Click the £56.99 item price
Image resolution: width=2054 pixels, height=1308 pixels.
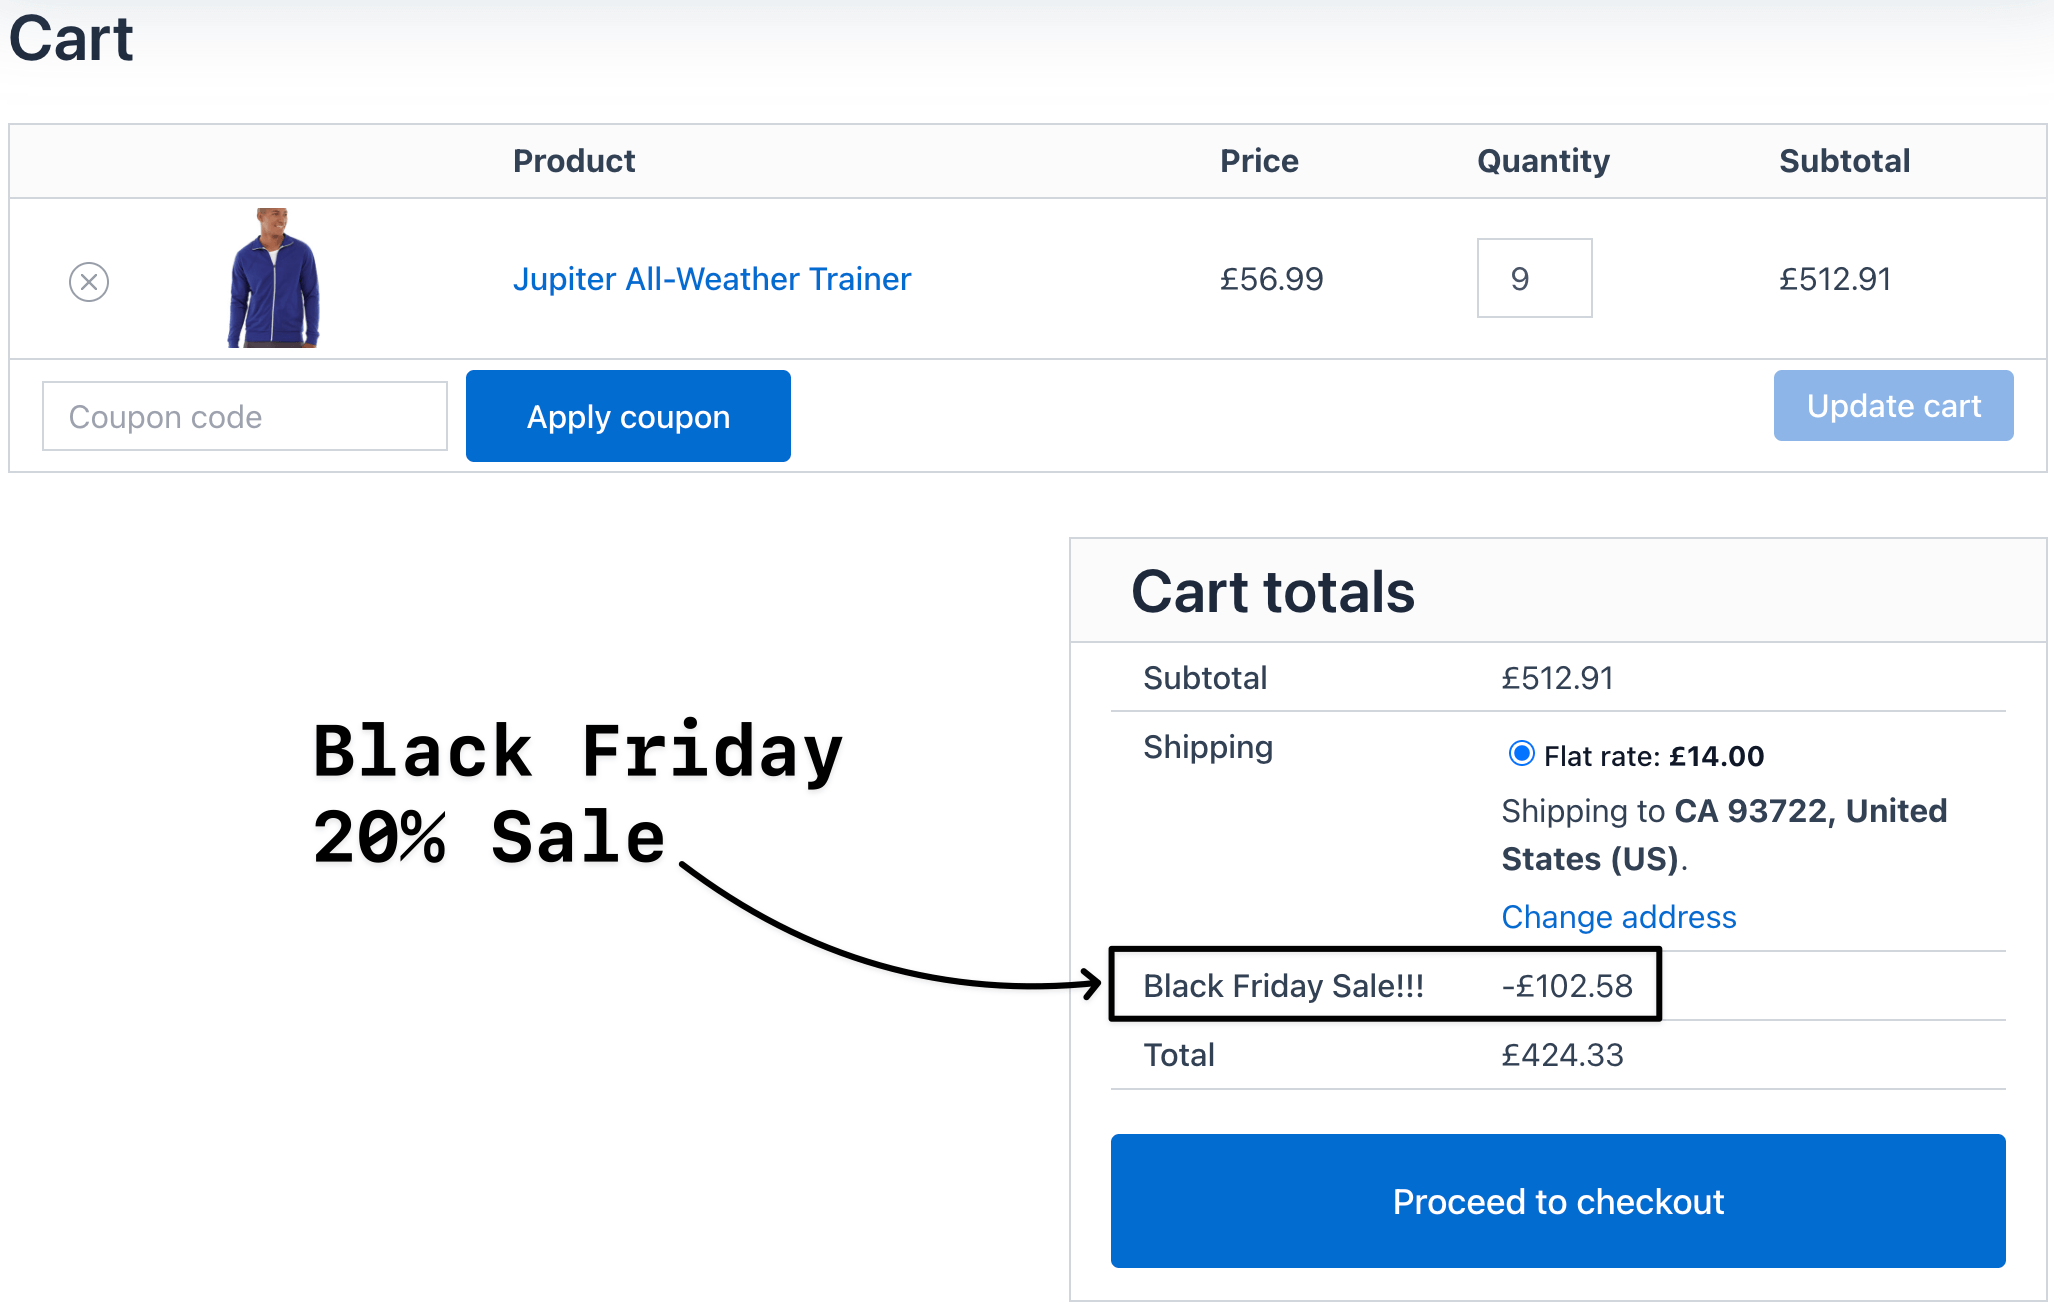pyautogui.click(x=1271, y=279)
